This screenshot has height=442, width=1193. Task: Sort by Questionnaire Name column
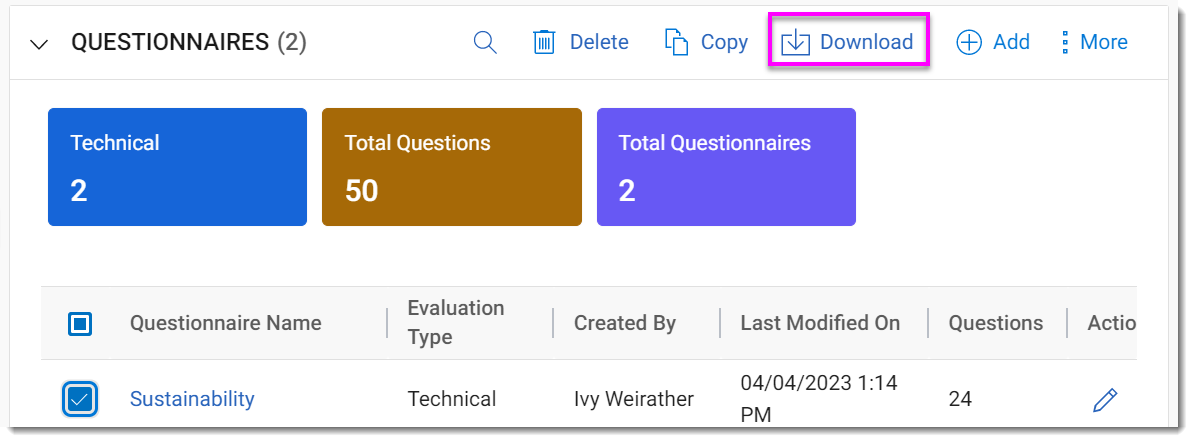pyautogui.click(x=225, y=323)
